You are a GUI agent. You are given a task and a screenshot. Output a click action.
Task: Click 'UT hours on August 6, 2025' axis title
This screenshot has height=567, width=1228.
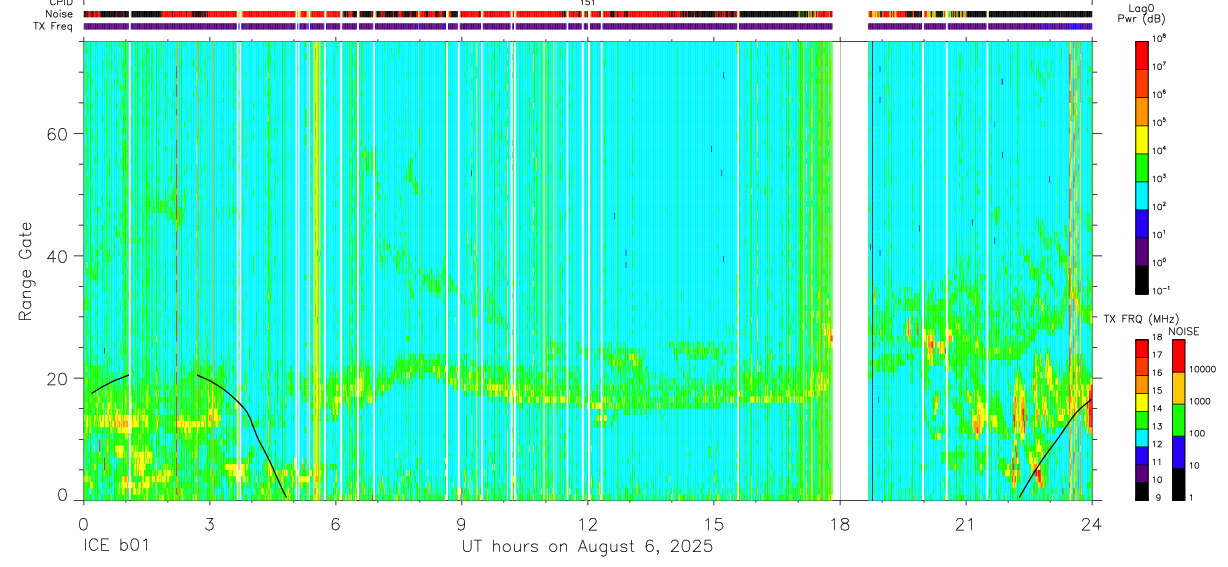click(x=587, y=547)
